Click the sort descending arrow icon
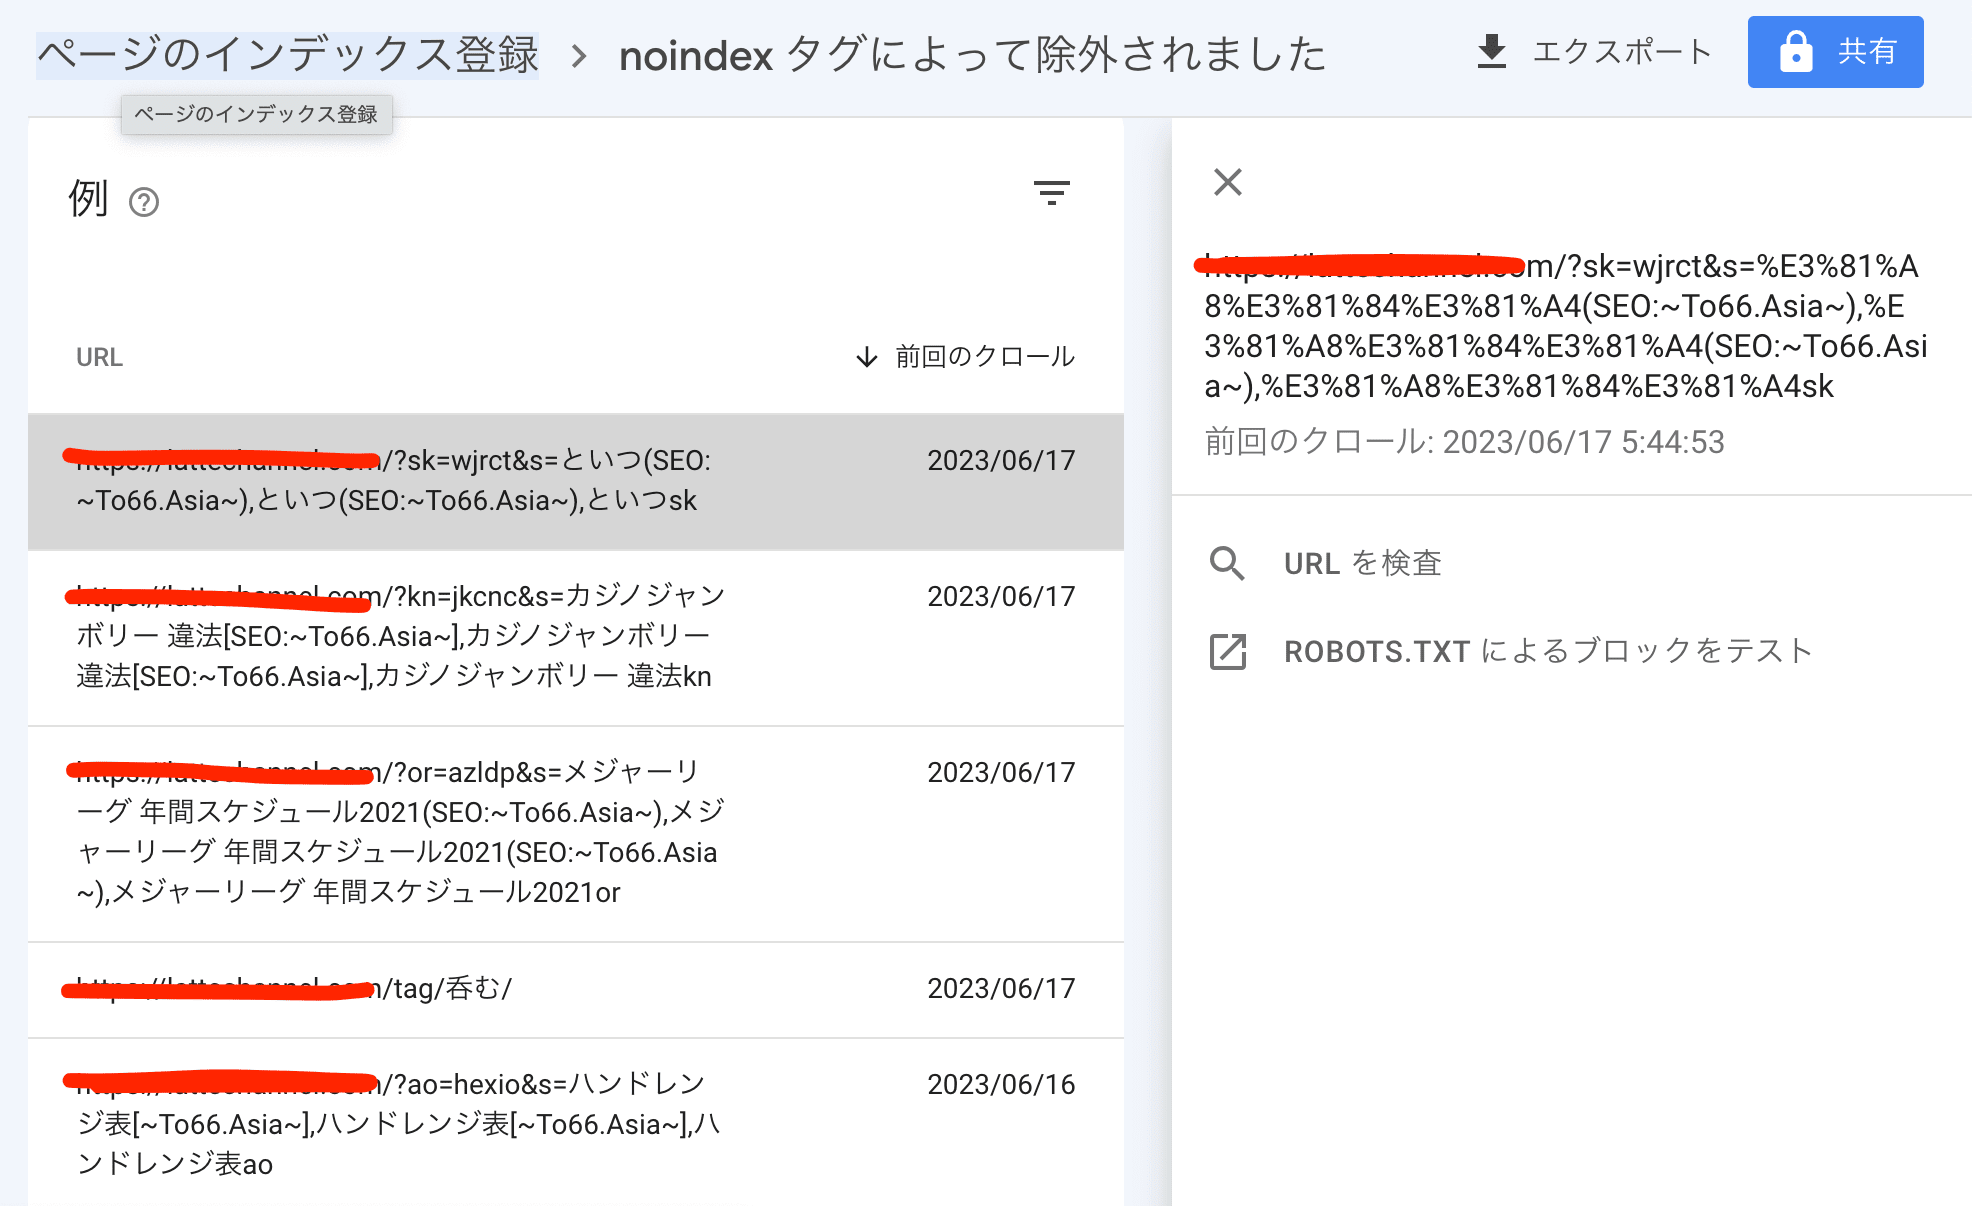The width and height of the screenshot is (1972, 1206). (867, 357)
